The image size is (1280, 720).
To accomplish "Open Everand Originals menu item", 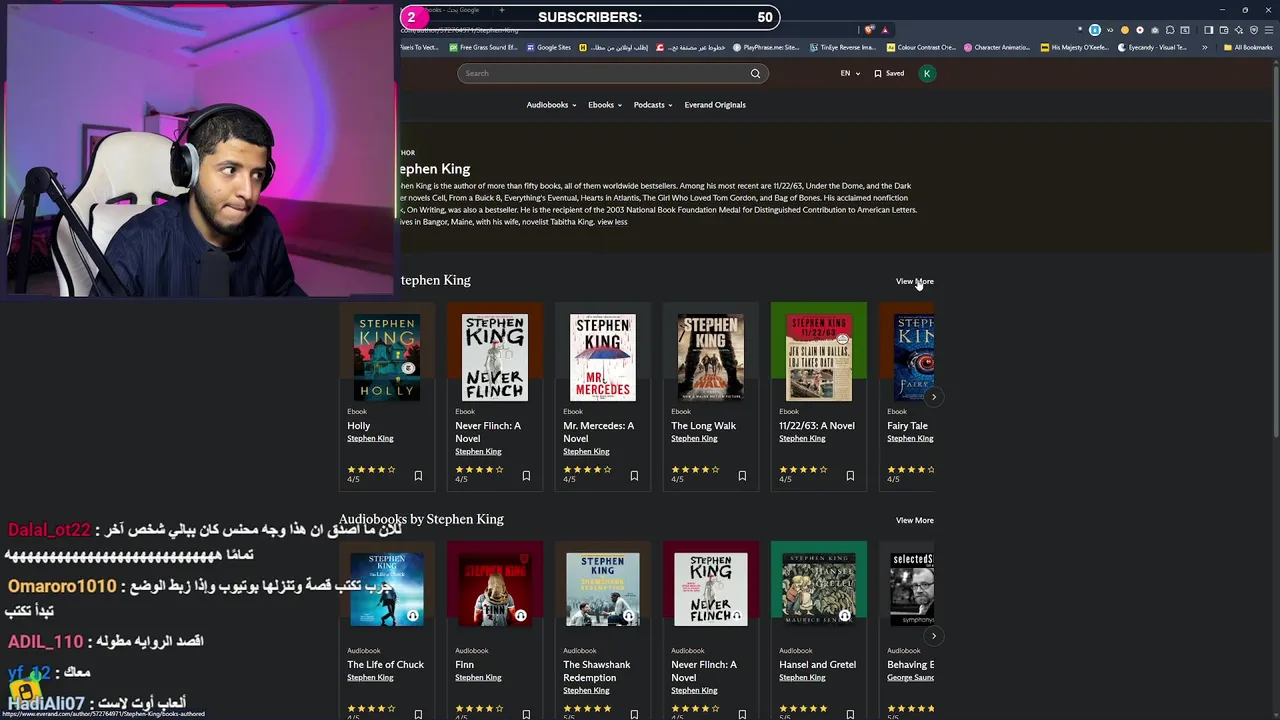I will (x=715, y=105).
